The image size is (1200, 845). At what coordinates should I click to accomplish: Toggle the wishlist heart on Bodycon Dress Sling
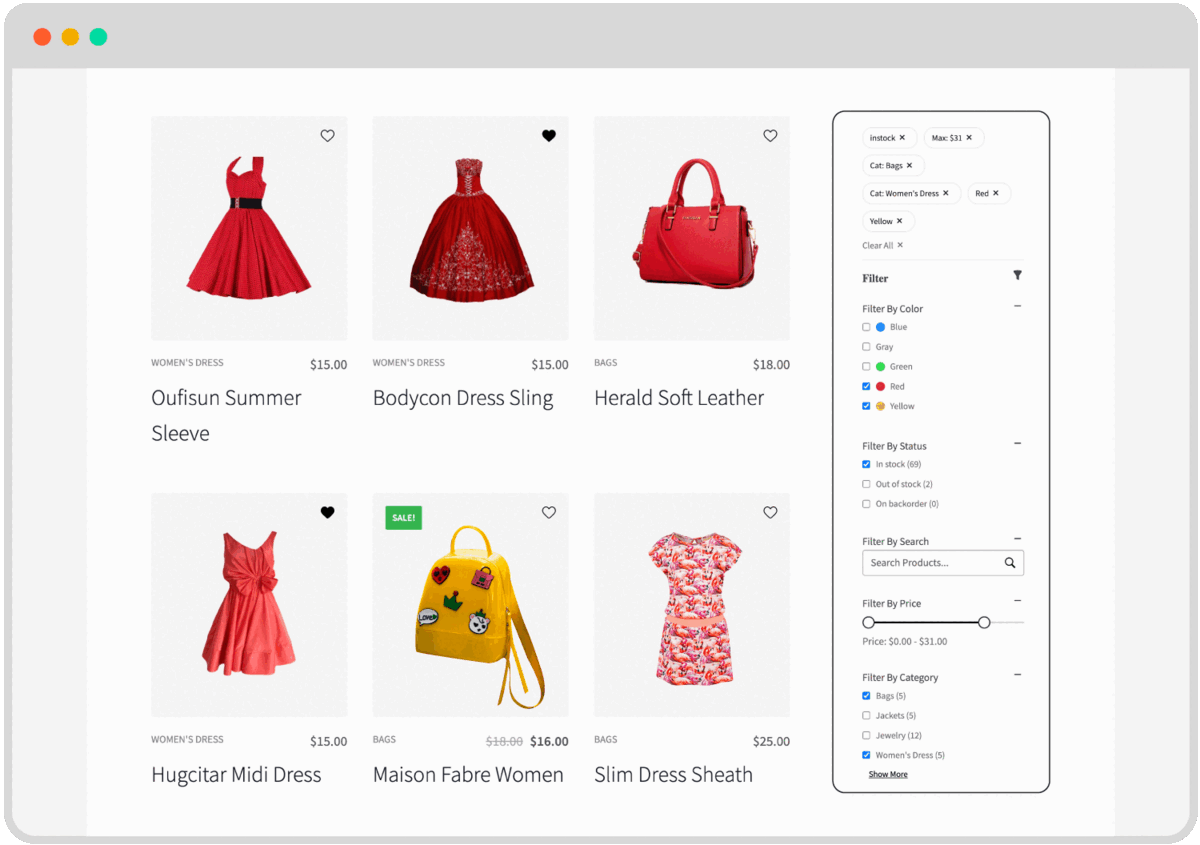tap(549, 136)
